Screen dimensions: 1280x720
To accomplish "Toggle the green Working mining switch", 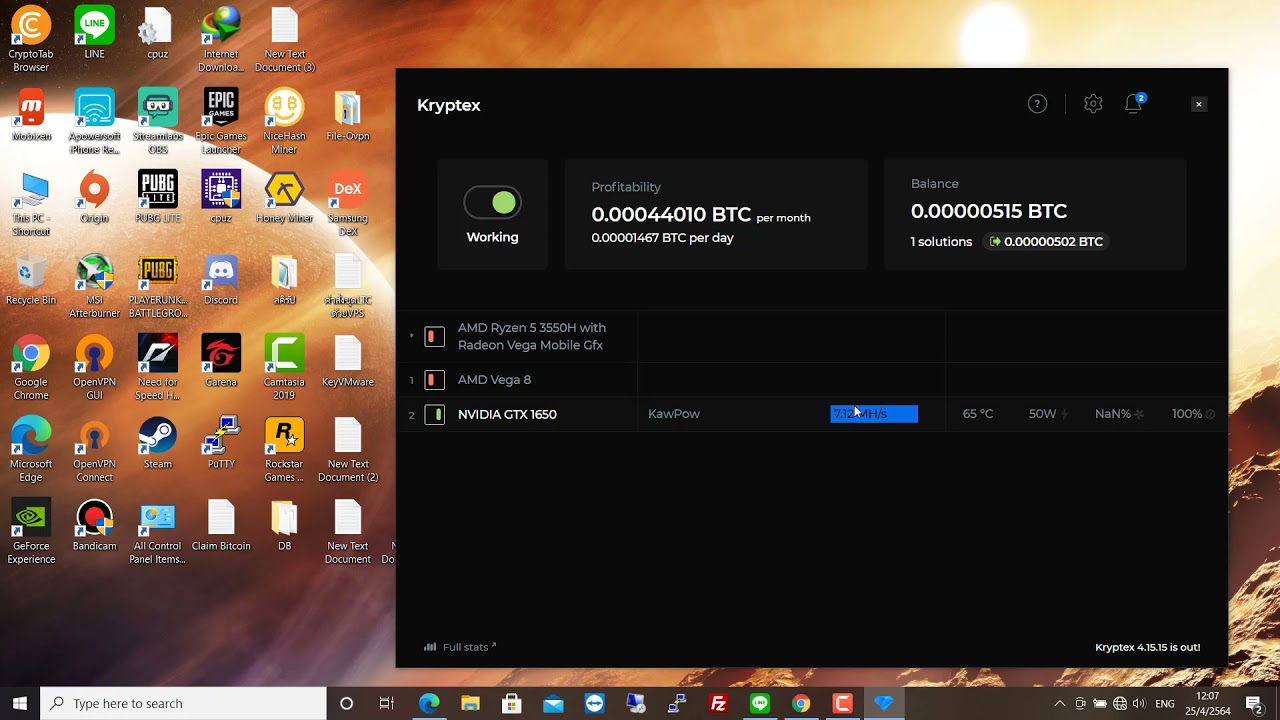I will (x=492, y=203).
